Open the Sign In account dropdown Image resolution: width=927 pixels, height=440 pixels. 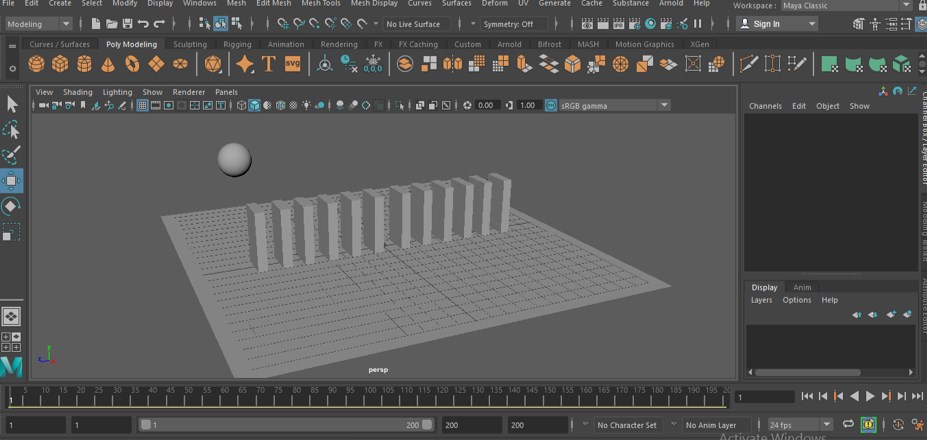pyautogui.click(x=777, y=24)
